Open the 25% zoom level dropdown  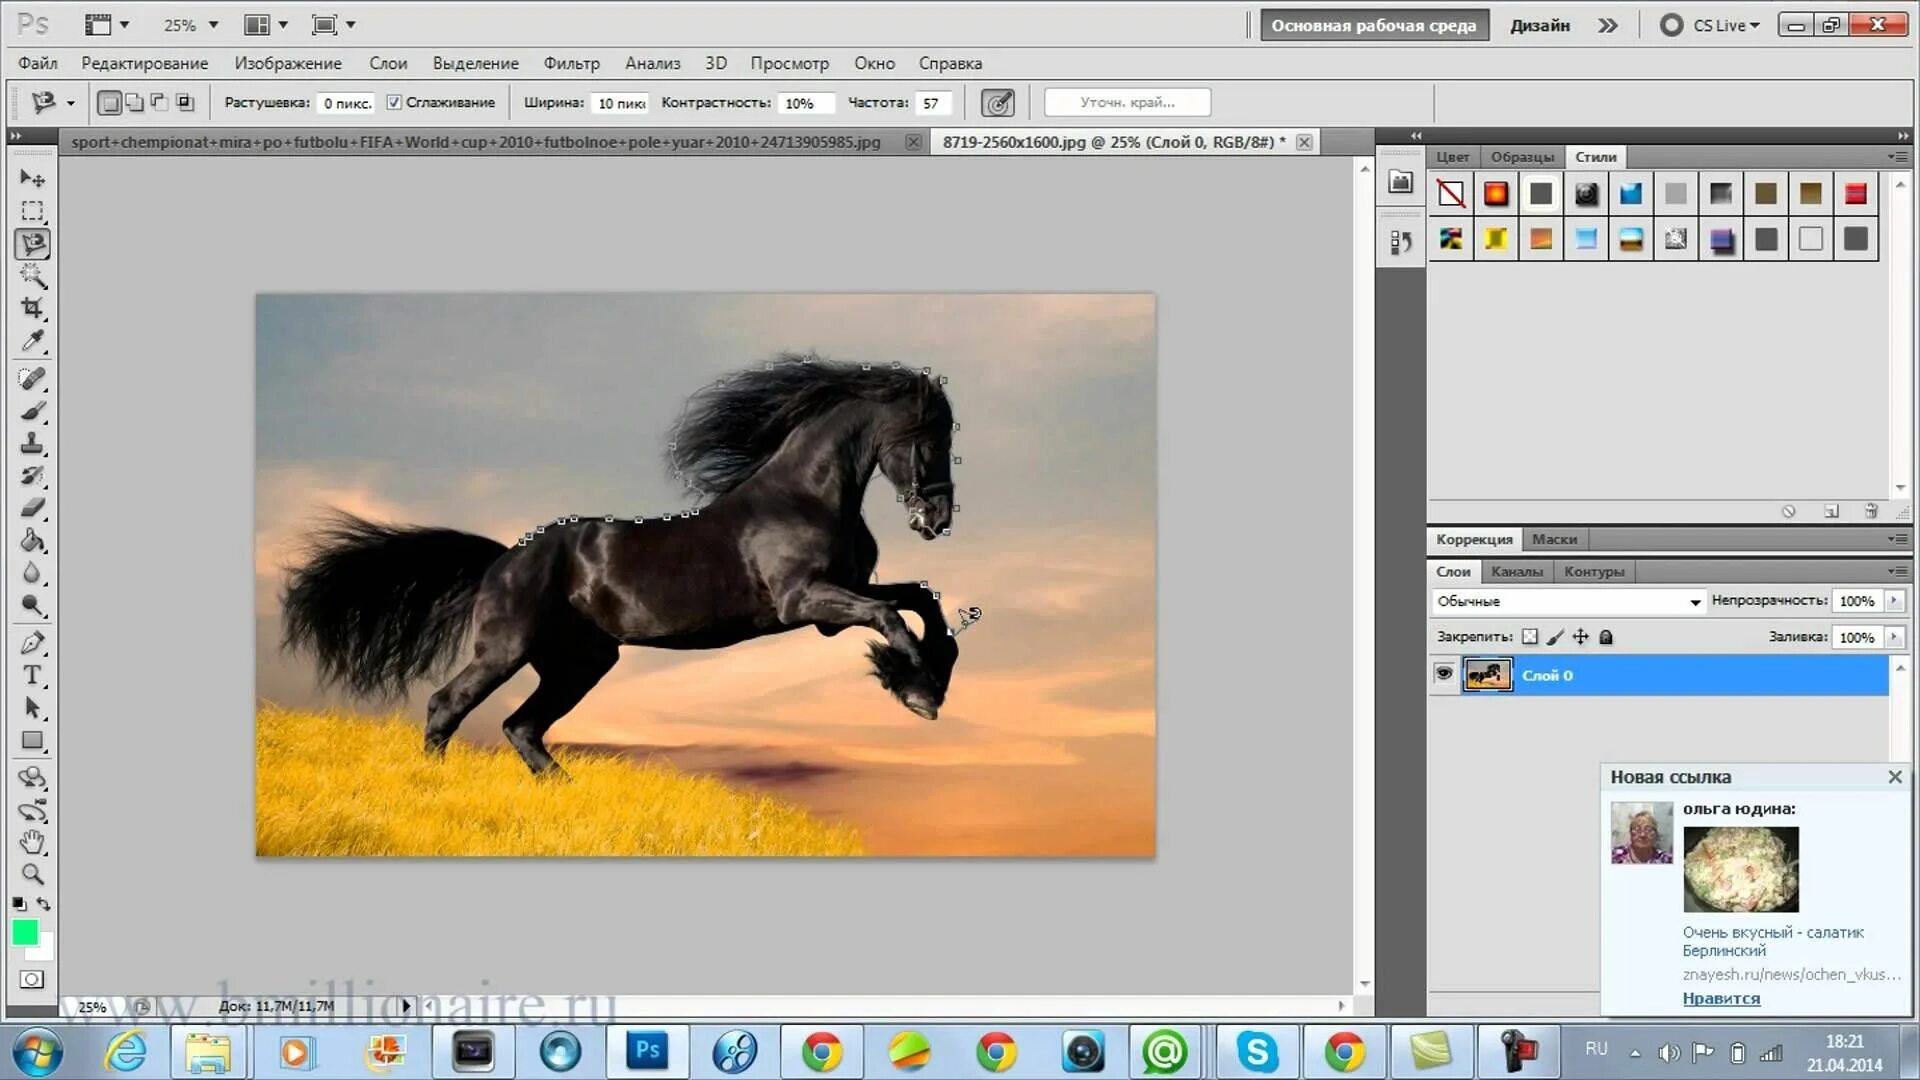[x=213, y=25]
